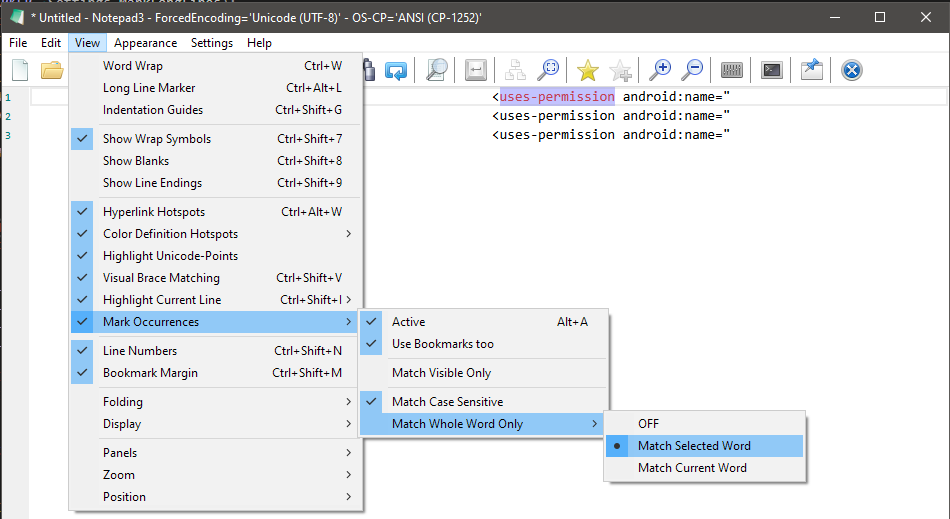Select Long Line Marker menu item

click(x=216, y=88)
